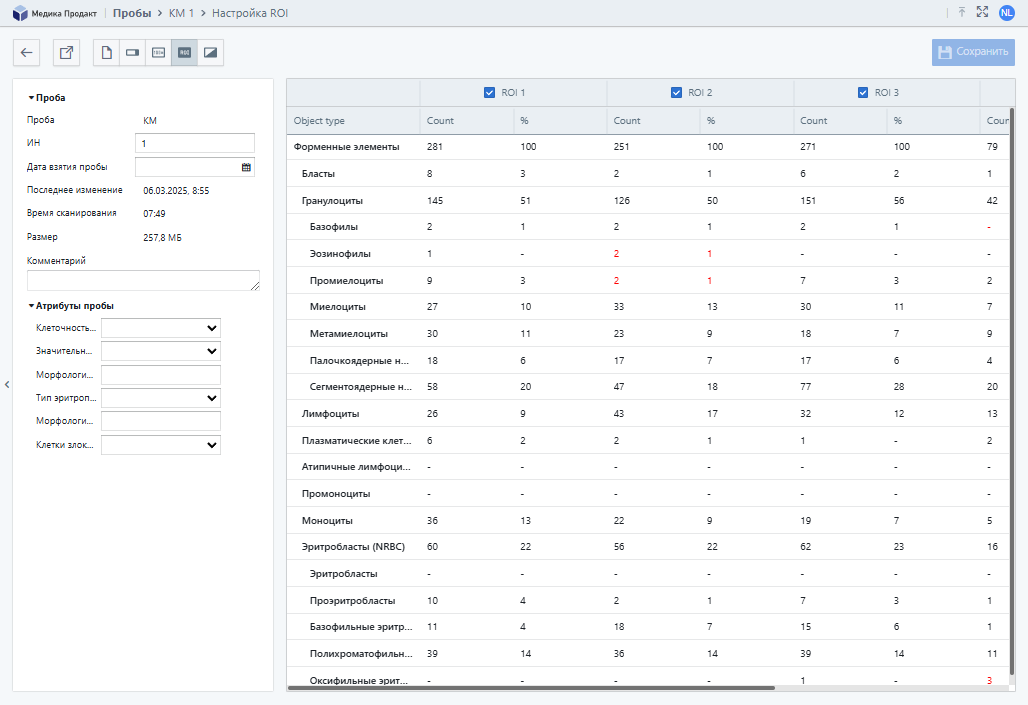1028x705 pixels.
Task: Toggle the ROI 2 checkbox
Action: (x=676, y=92)
